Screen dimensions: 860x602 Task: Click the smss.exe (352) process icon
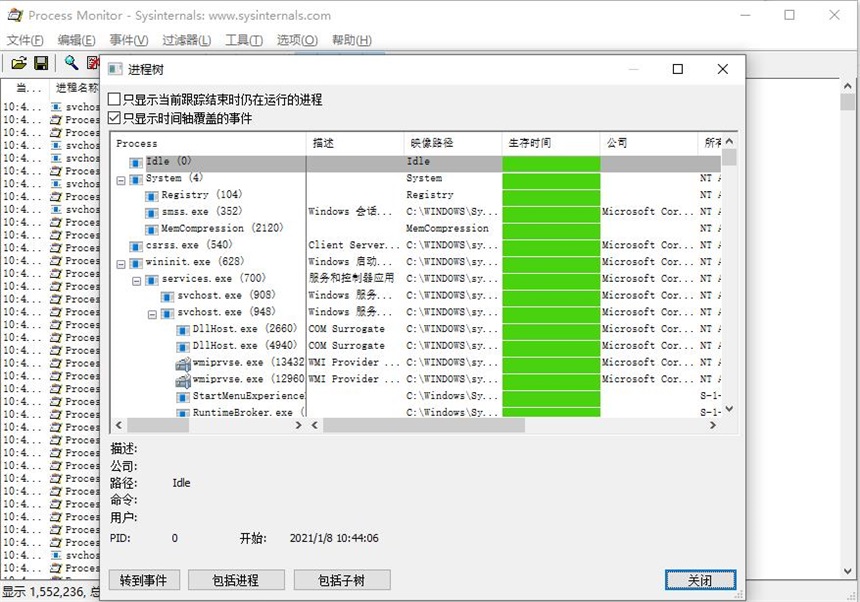click(x=151, y=213)
